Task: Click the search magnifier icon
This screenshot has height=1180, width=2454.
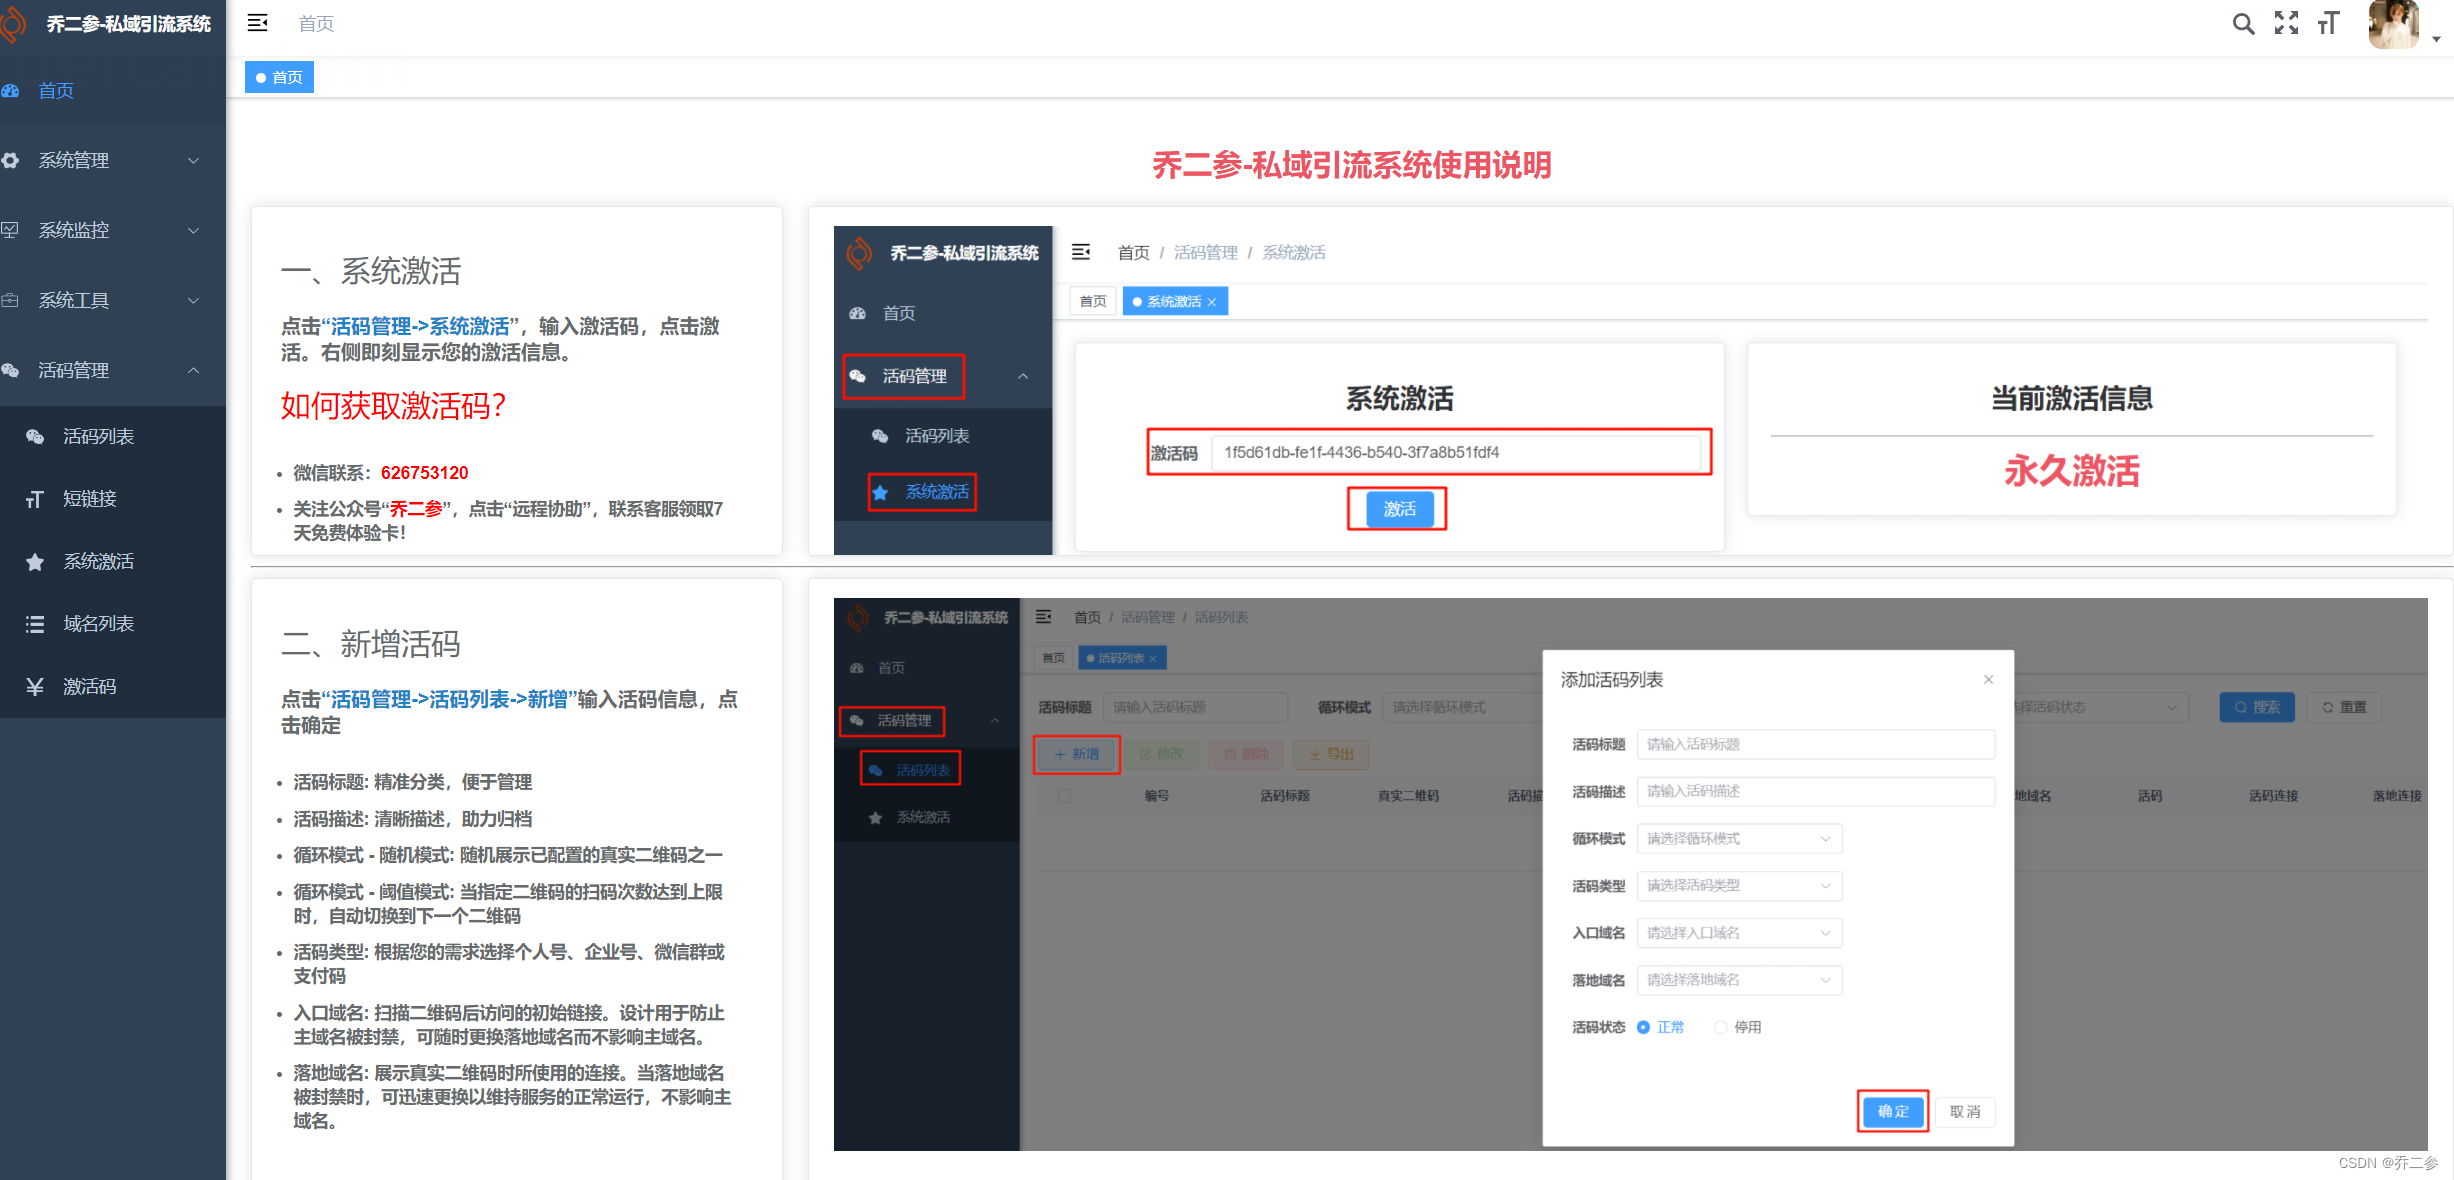Action: tap(2243, 24)
